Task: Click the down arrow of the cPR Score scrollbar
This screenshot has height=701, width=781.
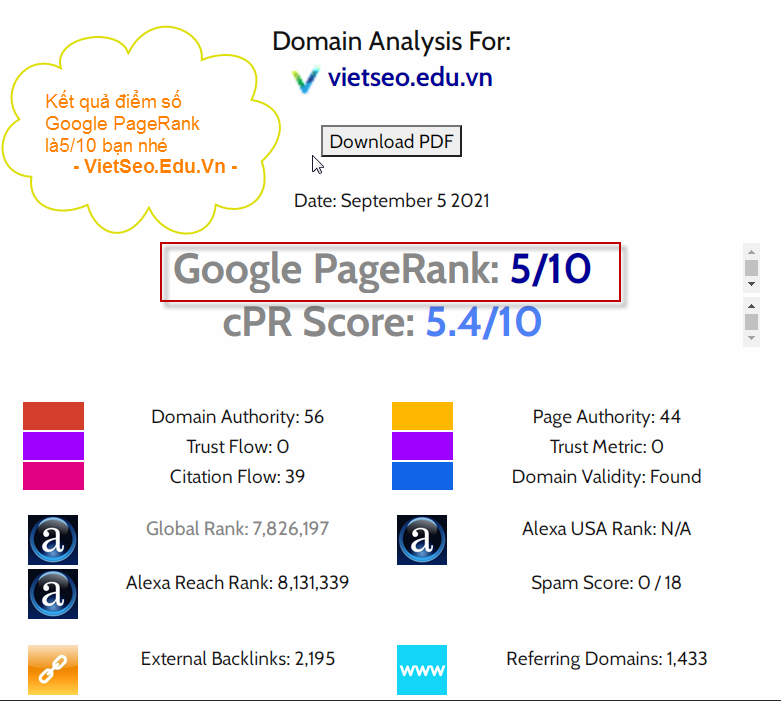Action: tap(752, 338)
